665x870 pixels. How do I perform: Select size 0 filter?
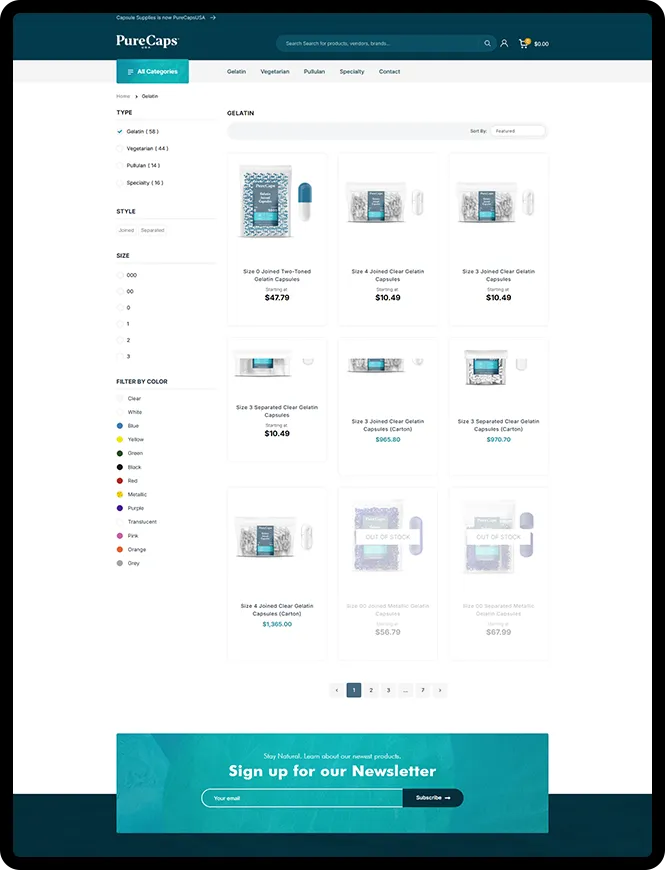[120, 307]
